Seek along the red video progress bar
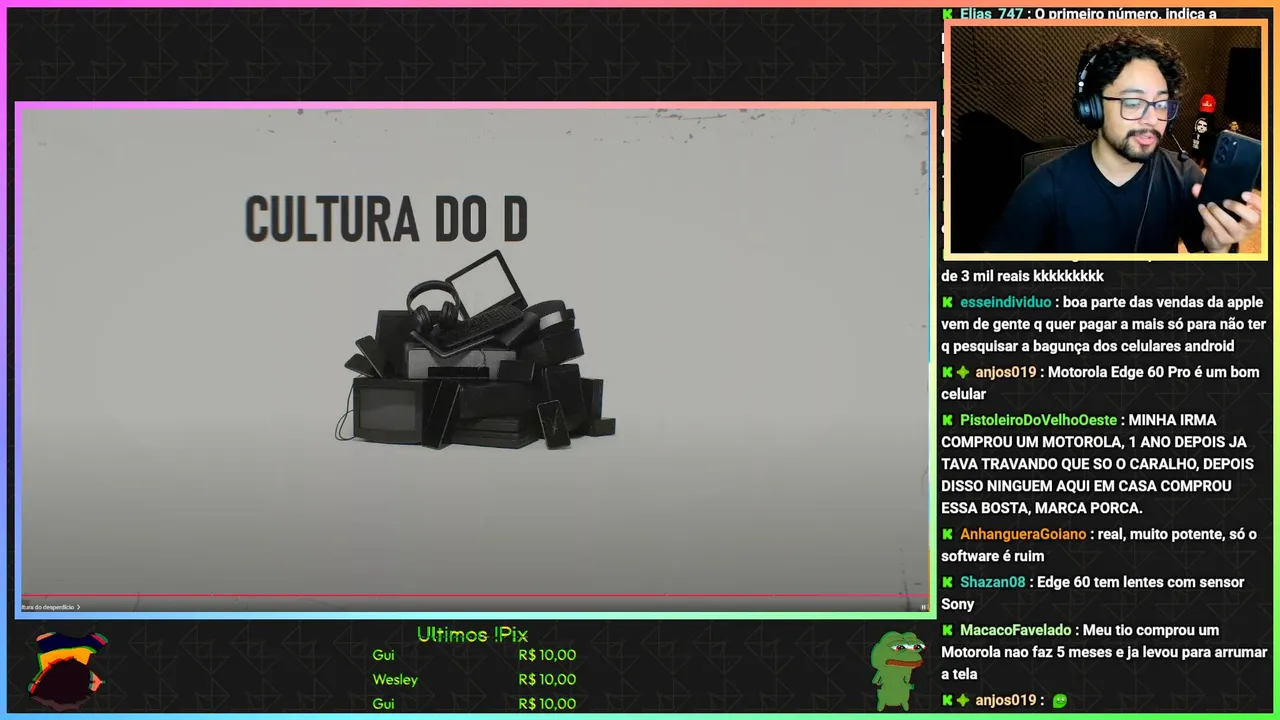The width and height of the screenshot is (1280, 720). tap(475, 596)
